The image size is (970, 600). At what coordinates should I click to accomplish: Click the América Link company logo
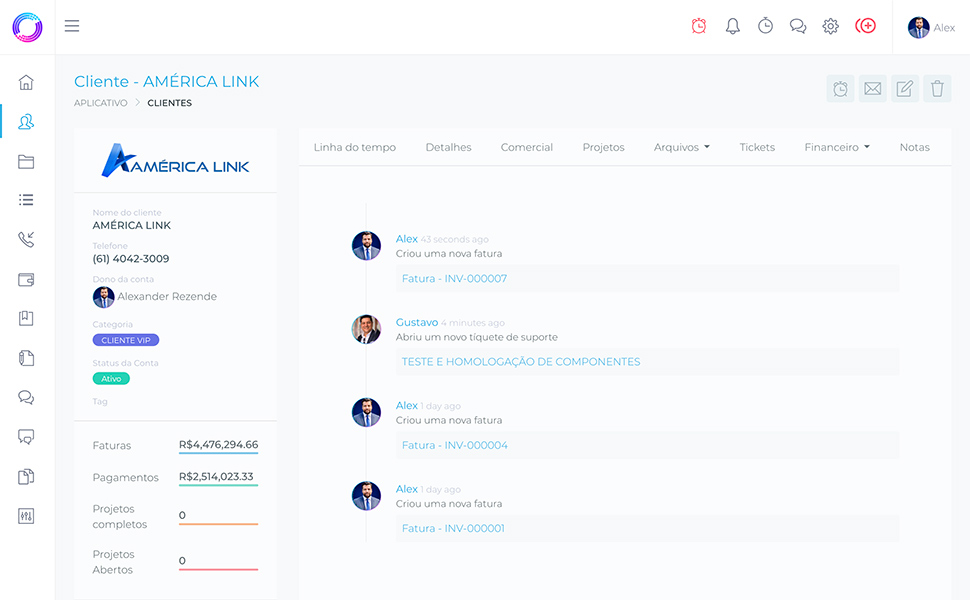(x=175, y=161)
